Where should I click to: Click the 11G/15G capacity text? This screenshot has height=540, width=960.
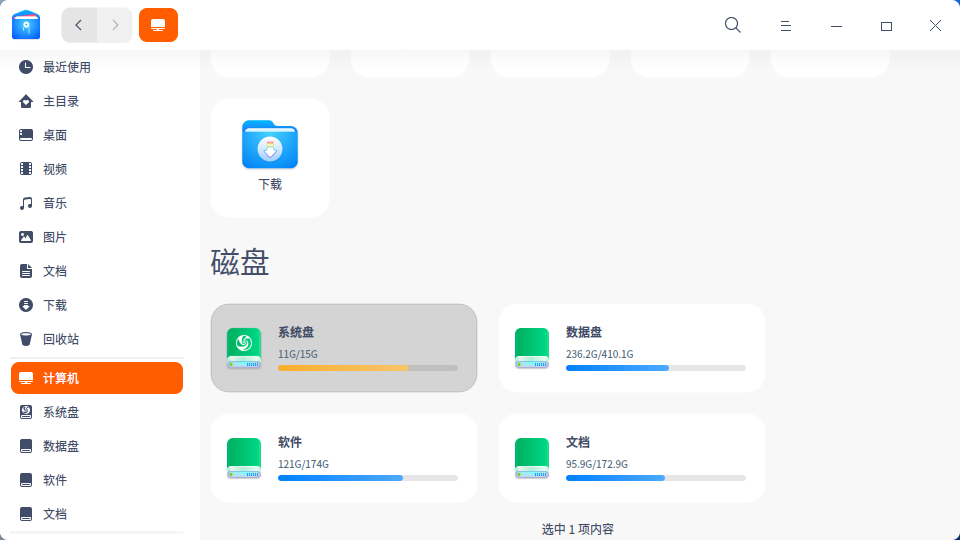click(298, 354)
